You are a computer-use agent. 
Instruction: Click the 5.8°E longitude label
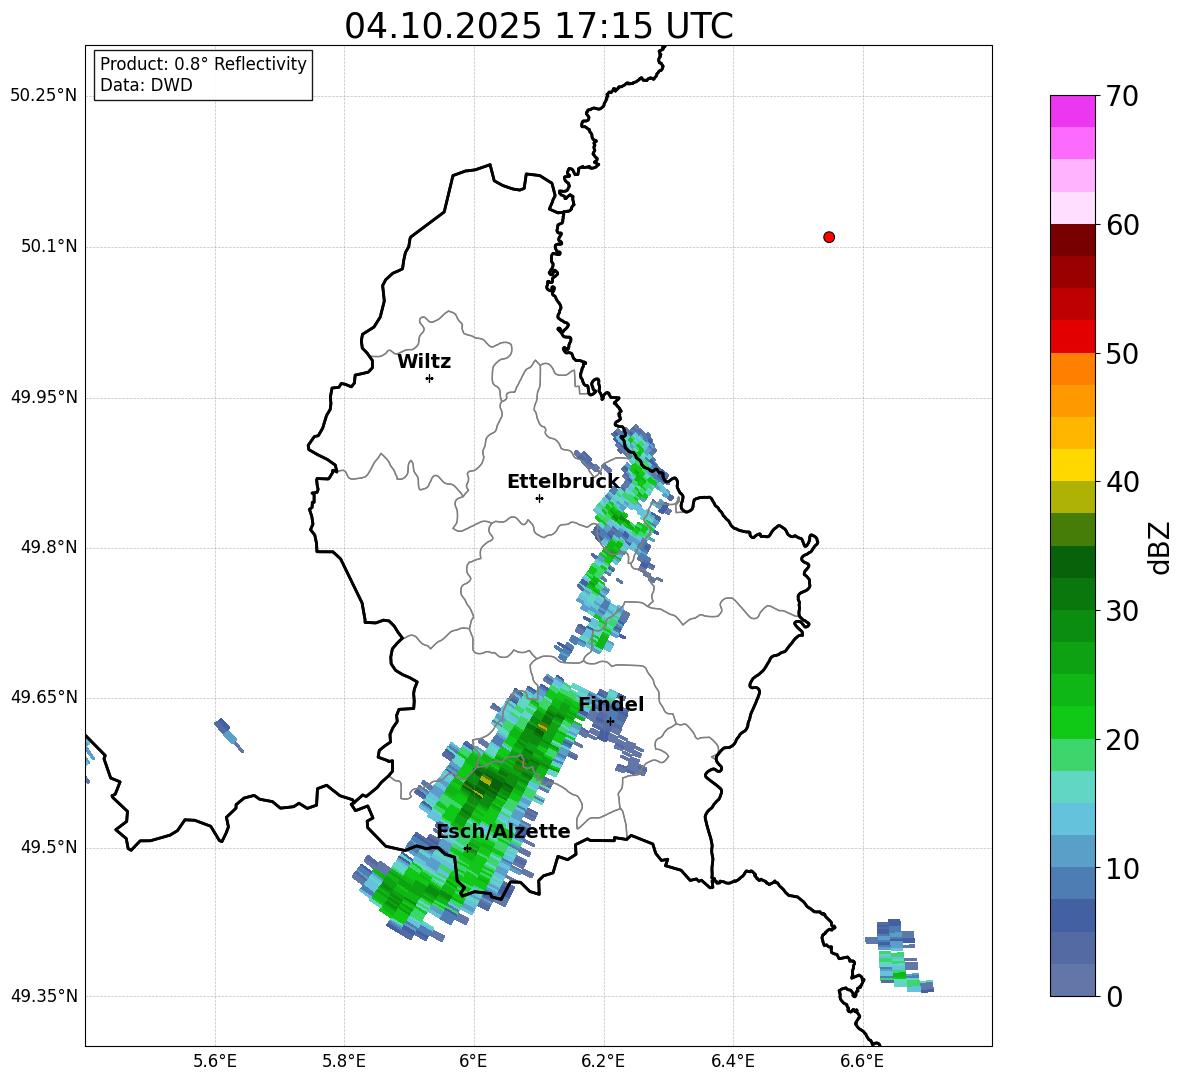coord(344,1061)
